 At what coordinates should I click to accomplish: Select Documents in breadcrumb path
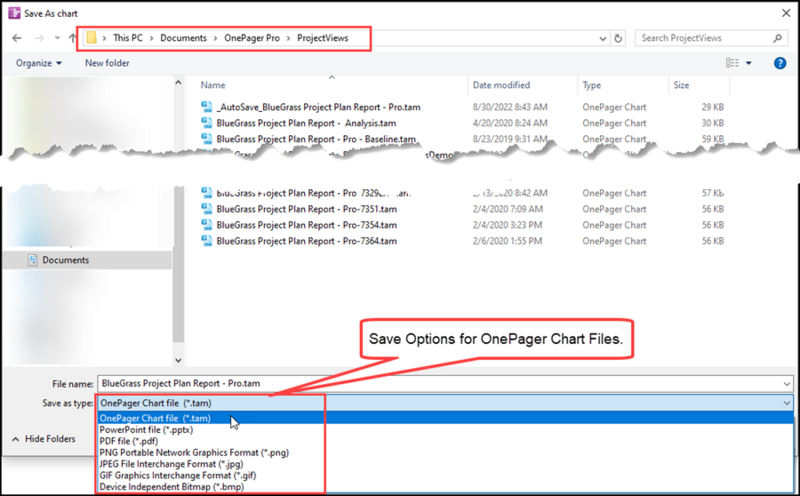[x=183, y=38]
